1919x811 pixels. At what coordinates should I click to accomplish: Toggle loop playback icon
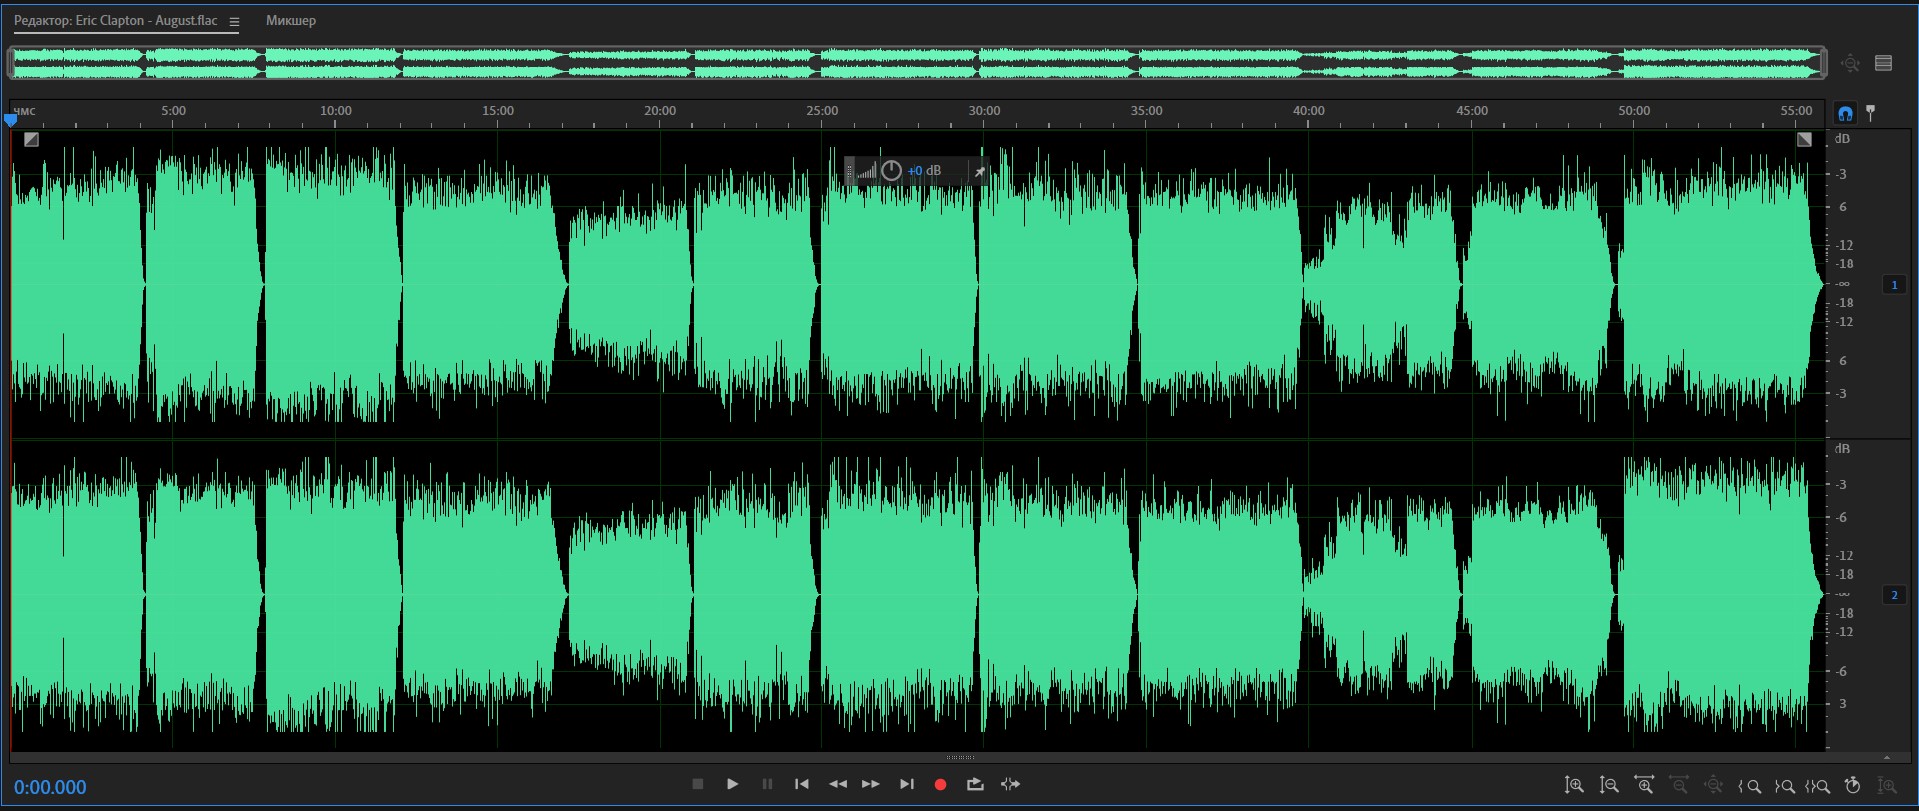point(975,785)
